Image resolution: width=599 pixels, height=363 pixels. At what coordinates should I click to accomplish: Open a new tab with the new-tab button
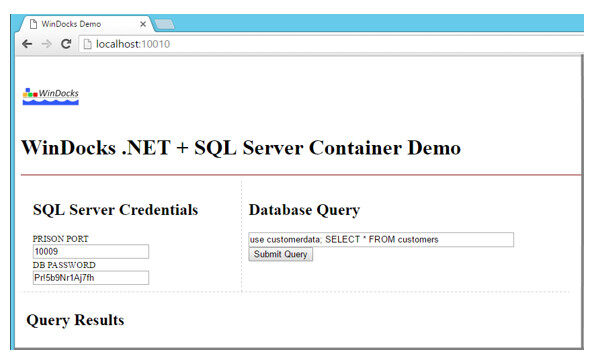[164, 24]
